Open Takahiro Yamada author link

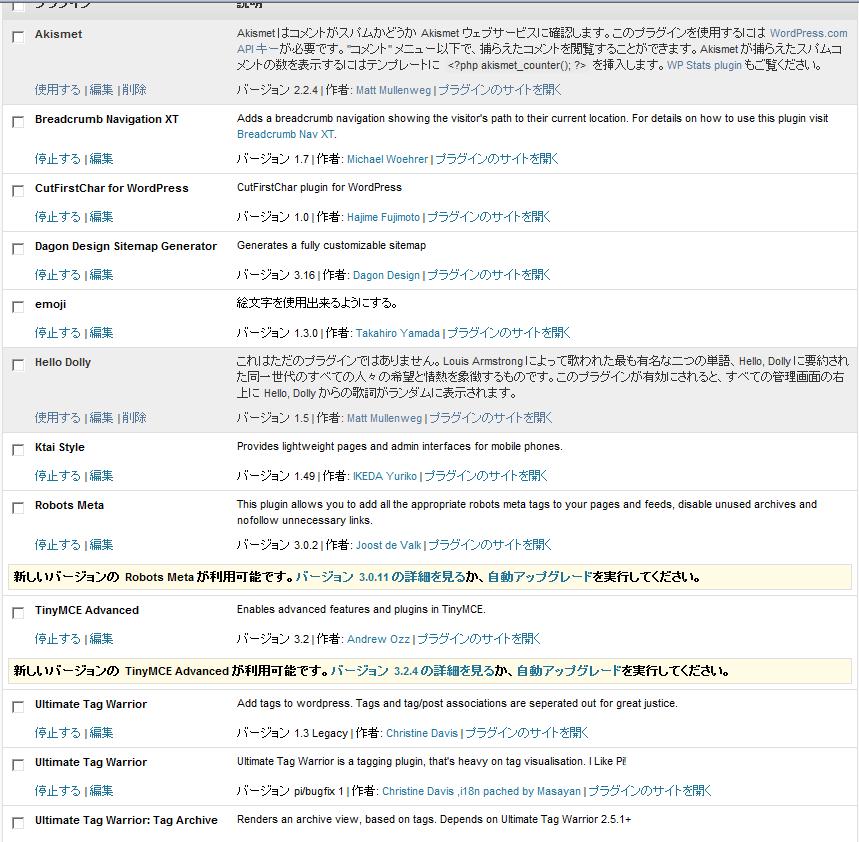pos(398,334)
